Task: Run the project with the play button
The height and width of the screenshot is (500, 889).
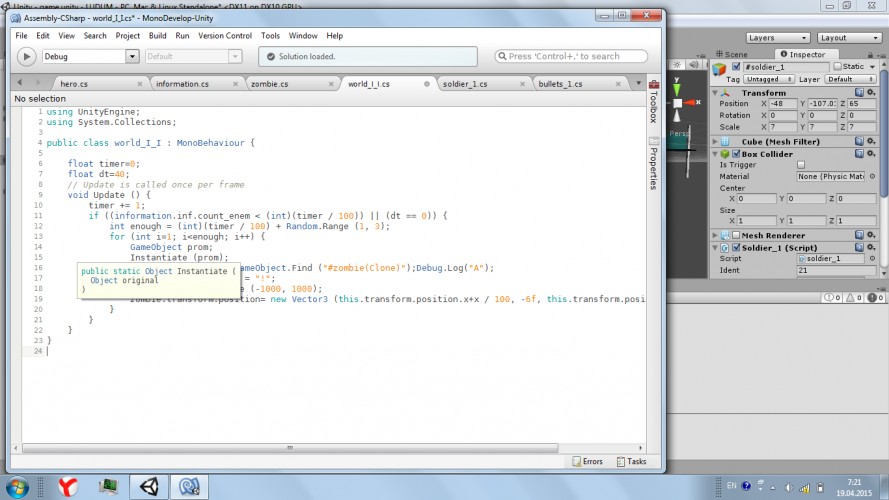Action: (26, 56)
